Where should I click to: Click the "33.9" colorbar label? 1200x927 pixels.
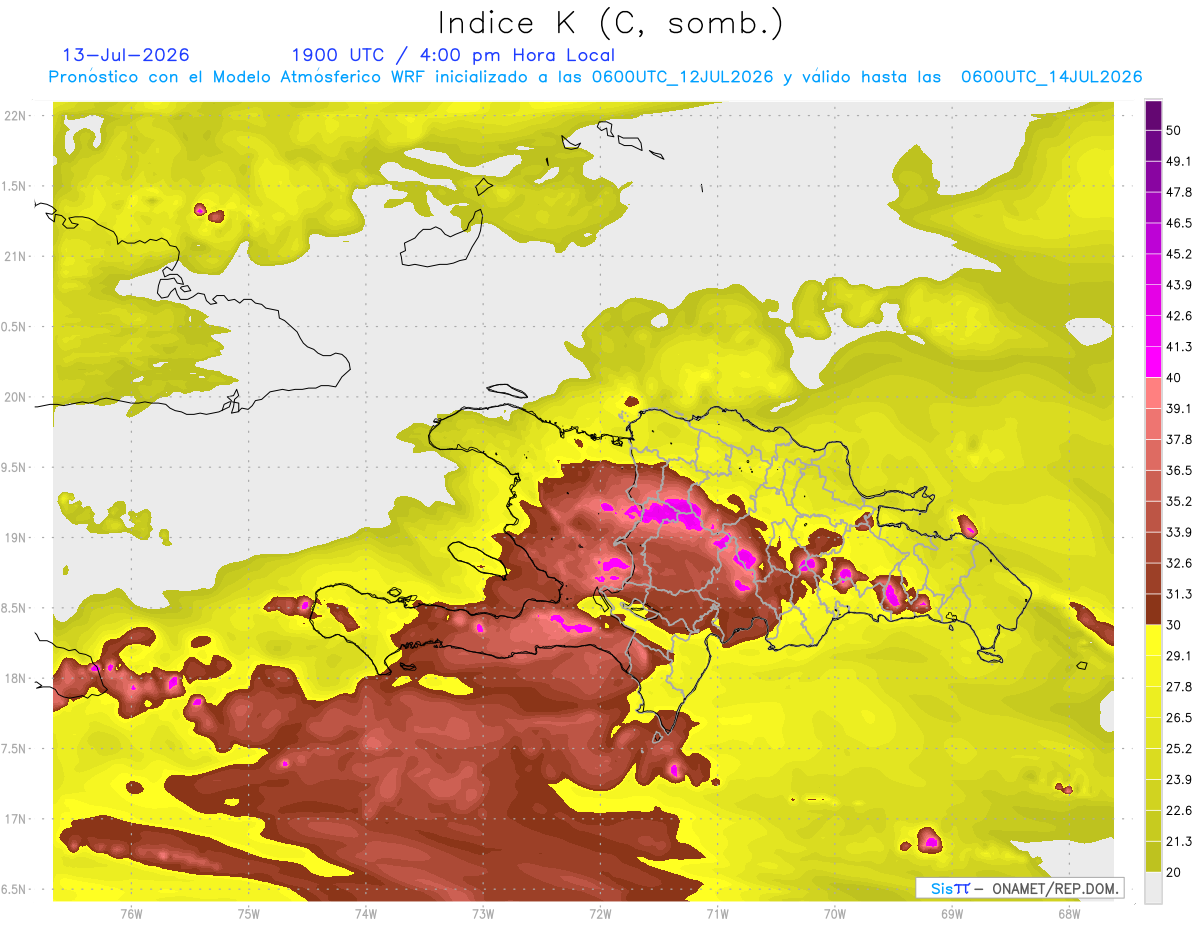1179,532
